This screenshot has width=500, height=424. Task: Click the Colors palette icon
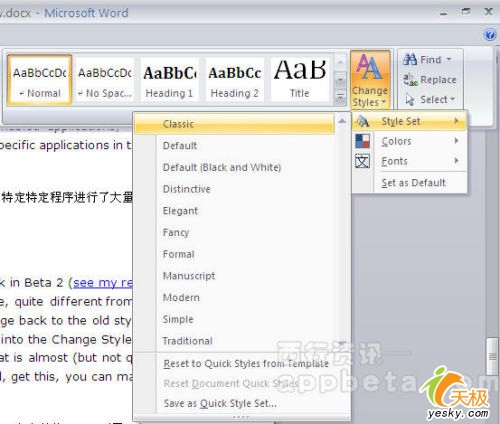point(363,141)
